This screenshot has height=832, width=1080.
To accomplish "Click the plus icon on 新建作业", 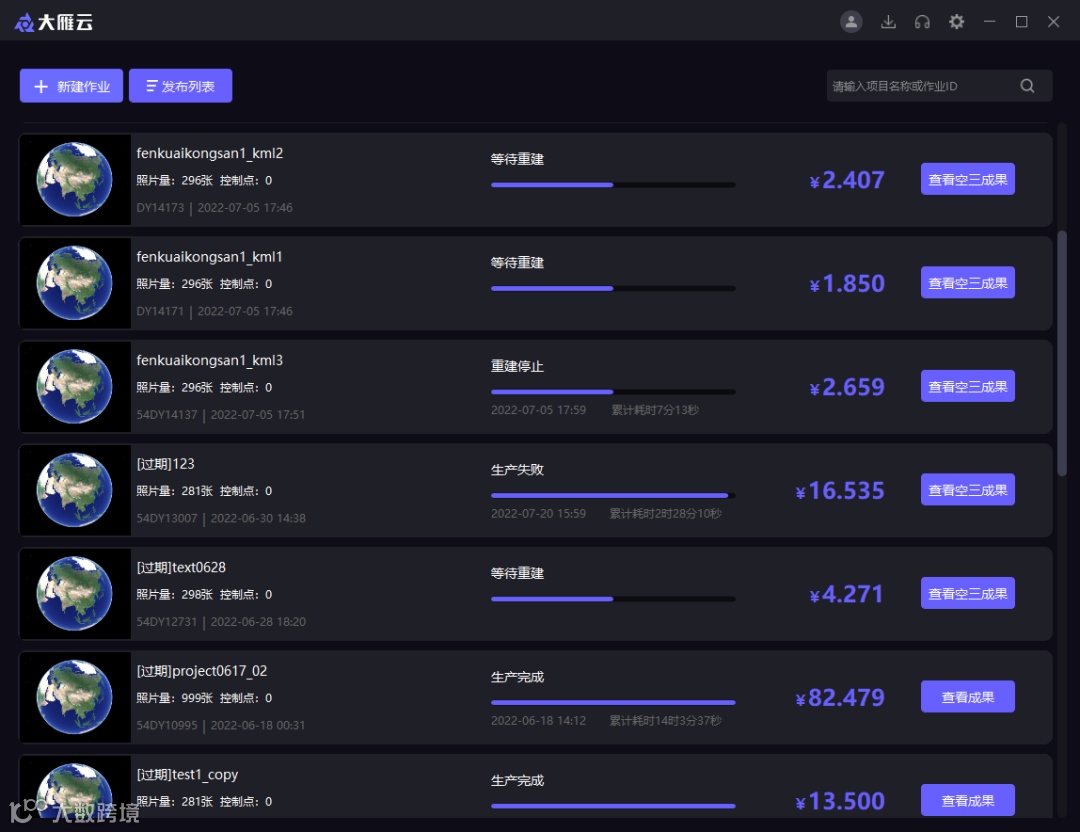I will [41, 86].
